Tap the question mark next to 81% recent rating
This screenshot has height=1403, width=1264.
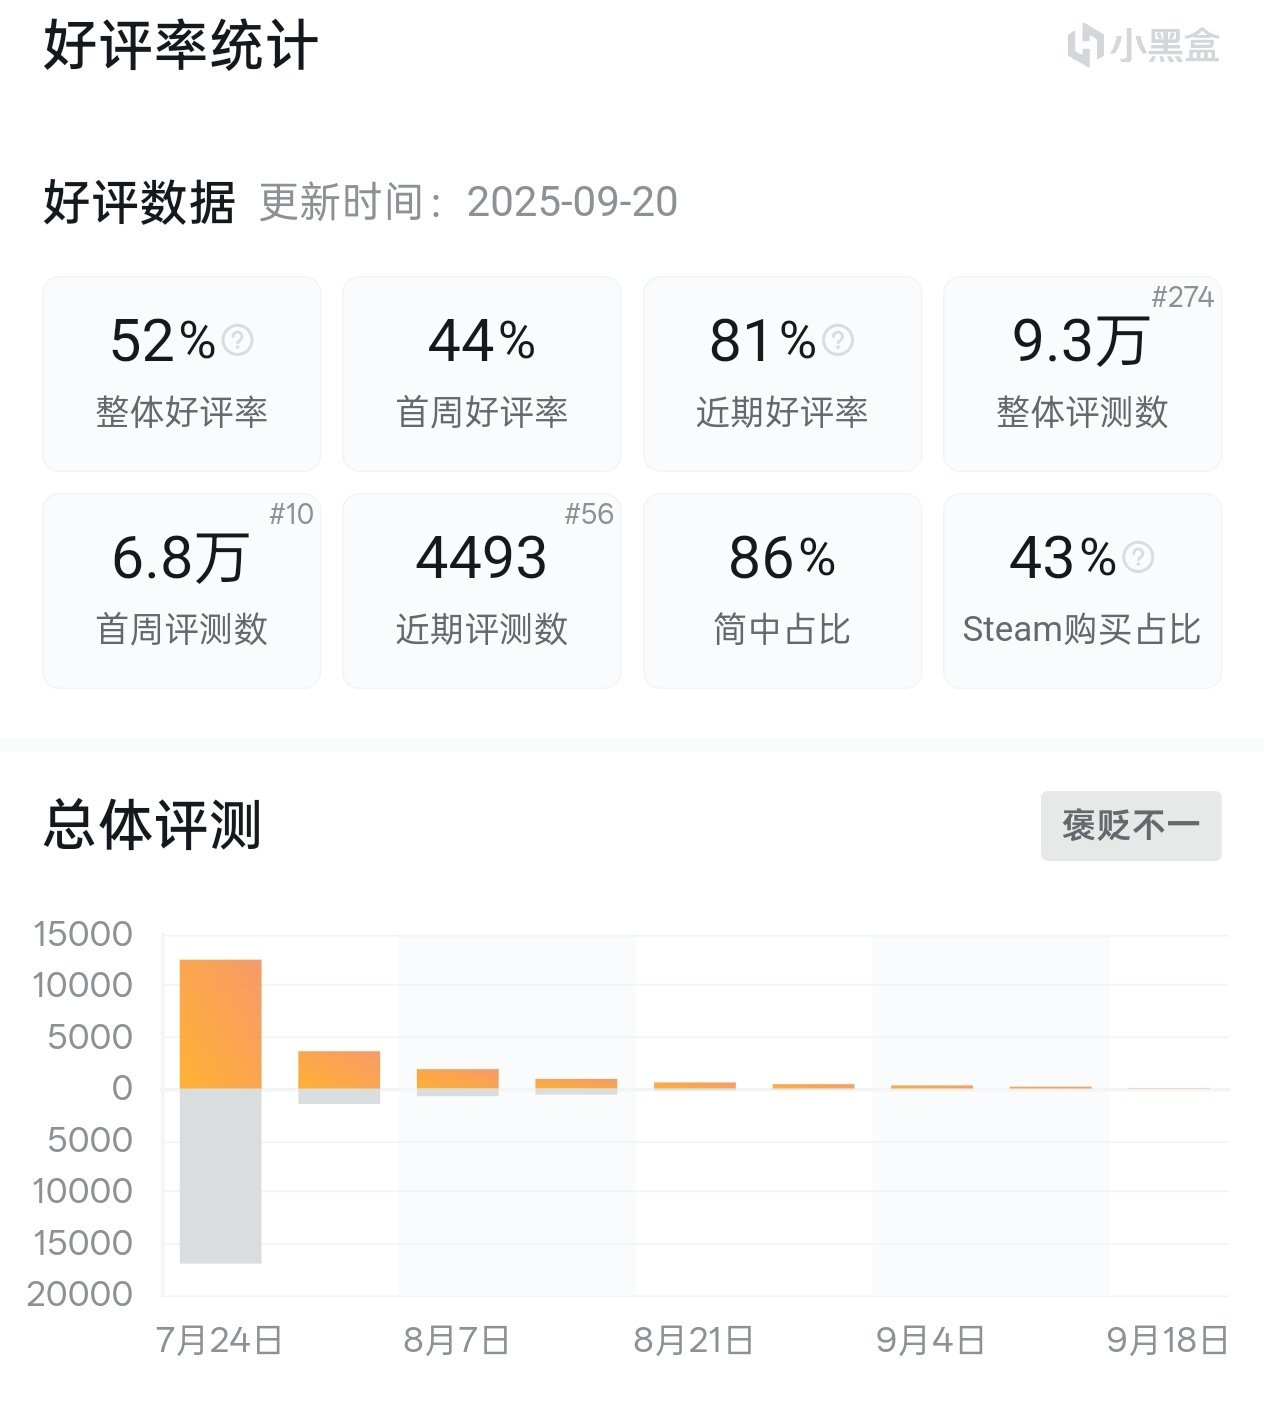[837, 340]
